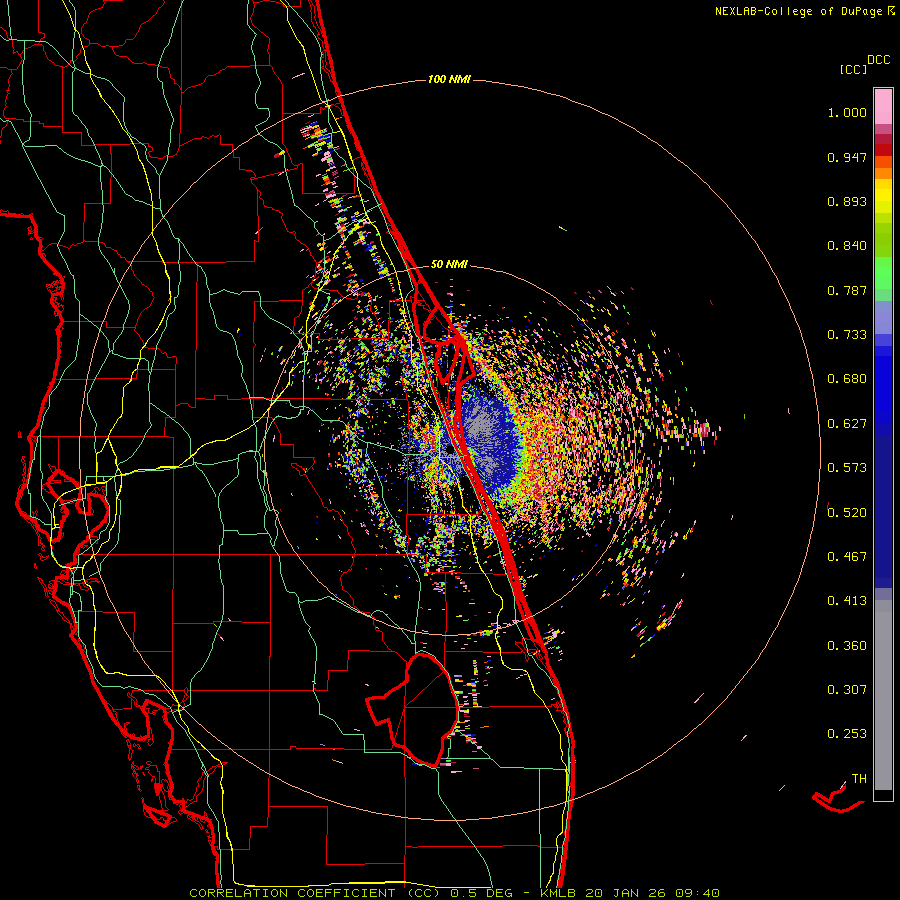Viewport: 900px width, 900px height.
Task: Click the DCC label above the color scale
Action: (x=878, y=60)
